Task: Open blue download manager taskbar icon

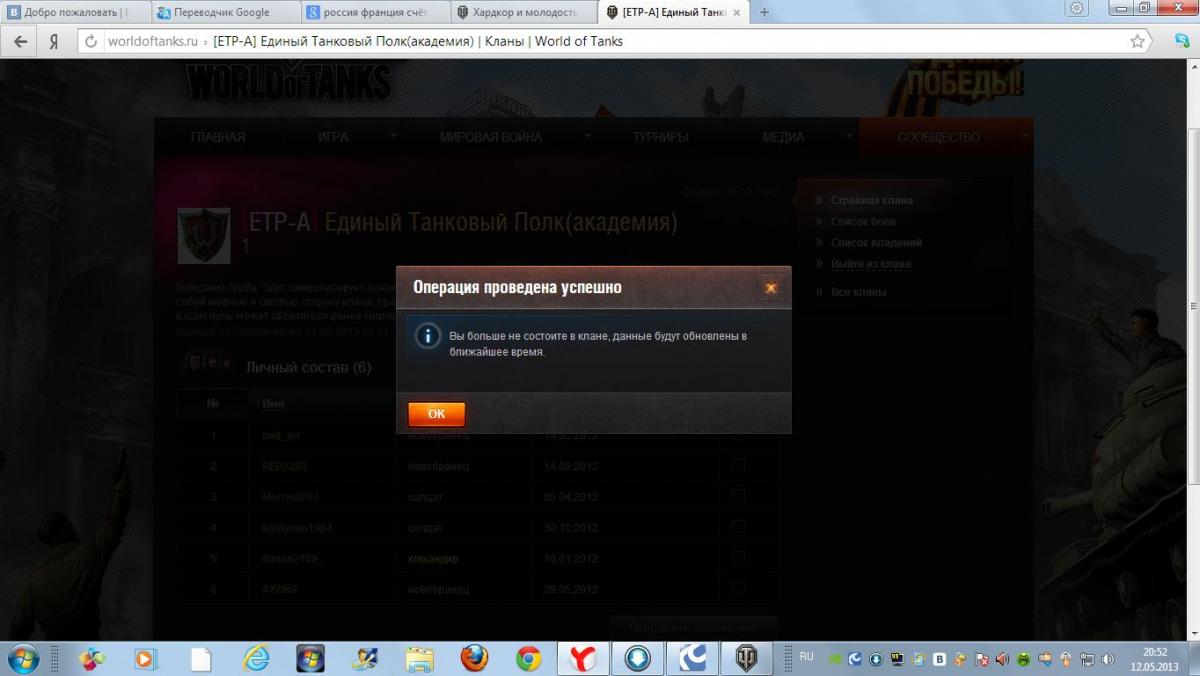Action: 638,658
